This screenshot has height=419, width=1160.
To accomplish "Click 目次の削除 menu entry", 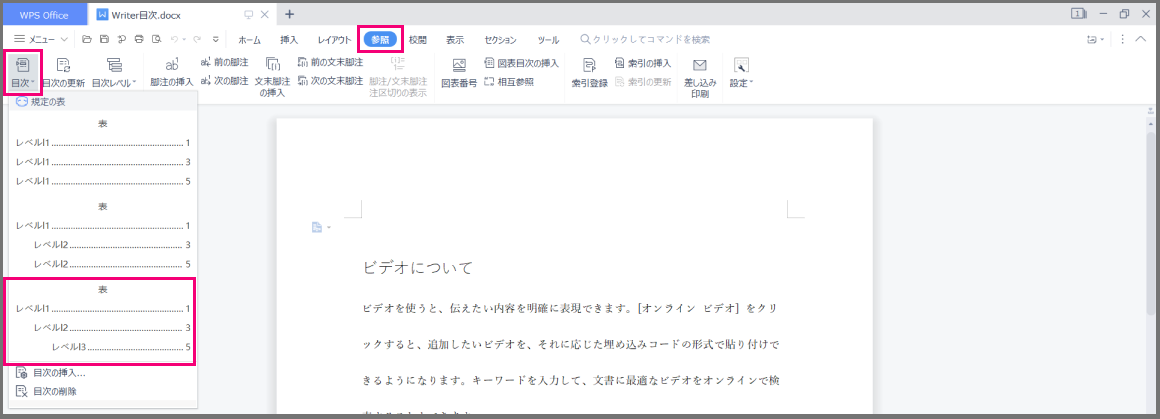I will click(x=103, y=391).
